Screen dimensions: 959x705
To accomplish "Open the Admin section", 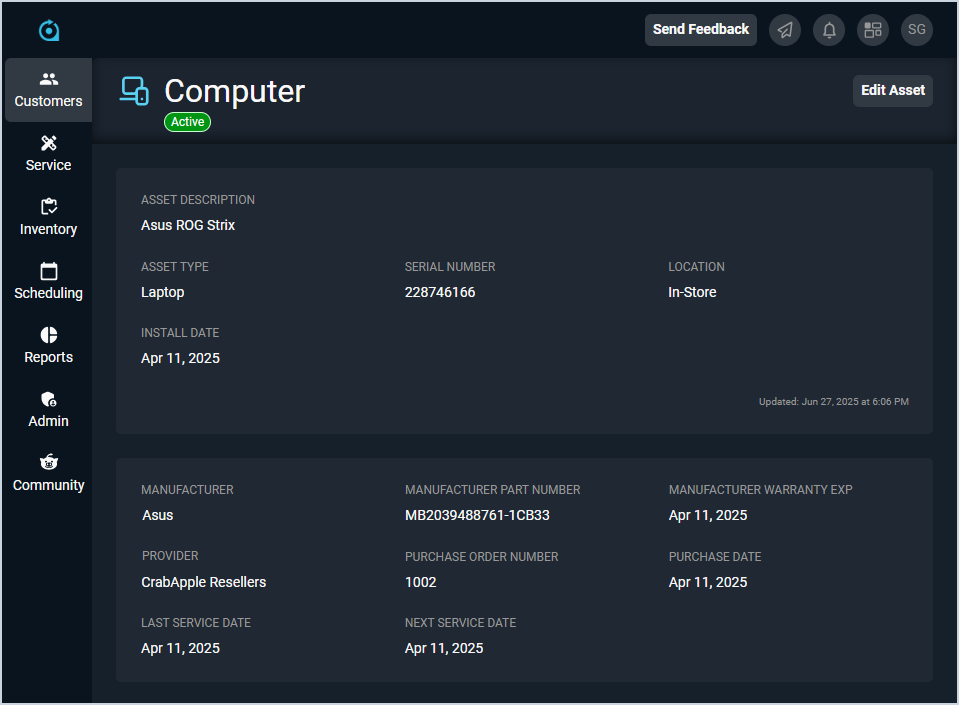I will point(48,410).
